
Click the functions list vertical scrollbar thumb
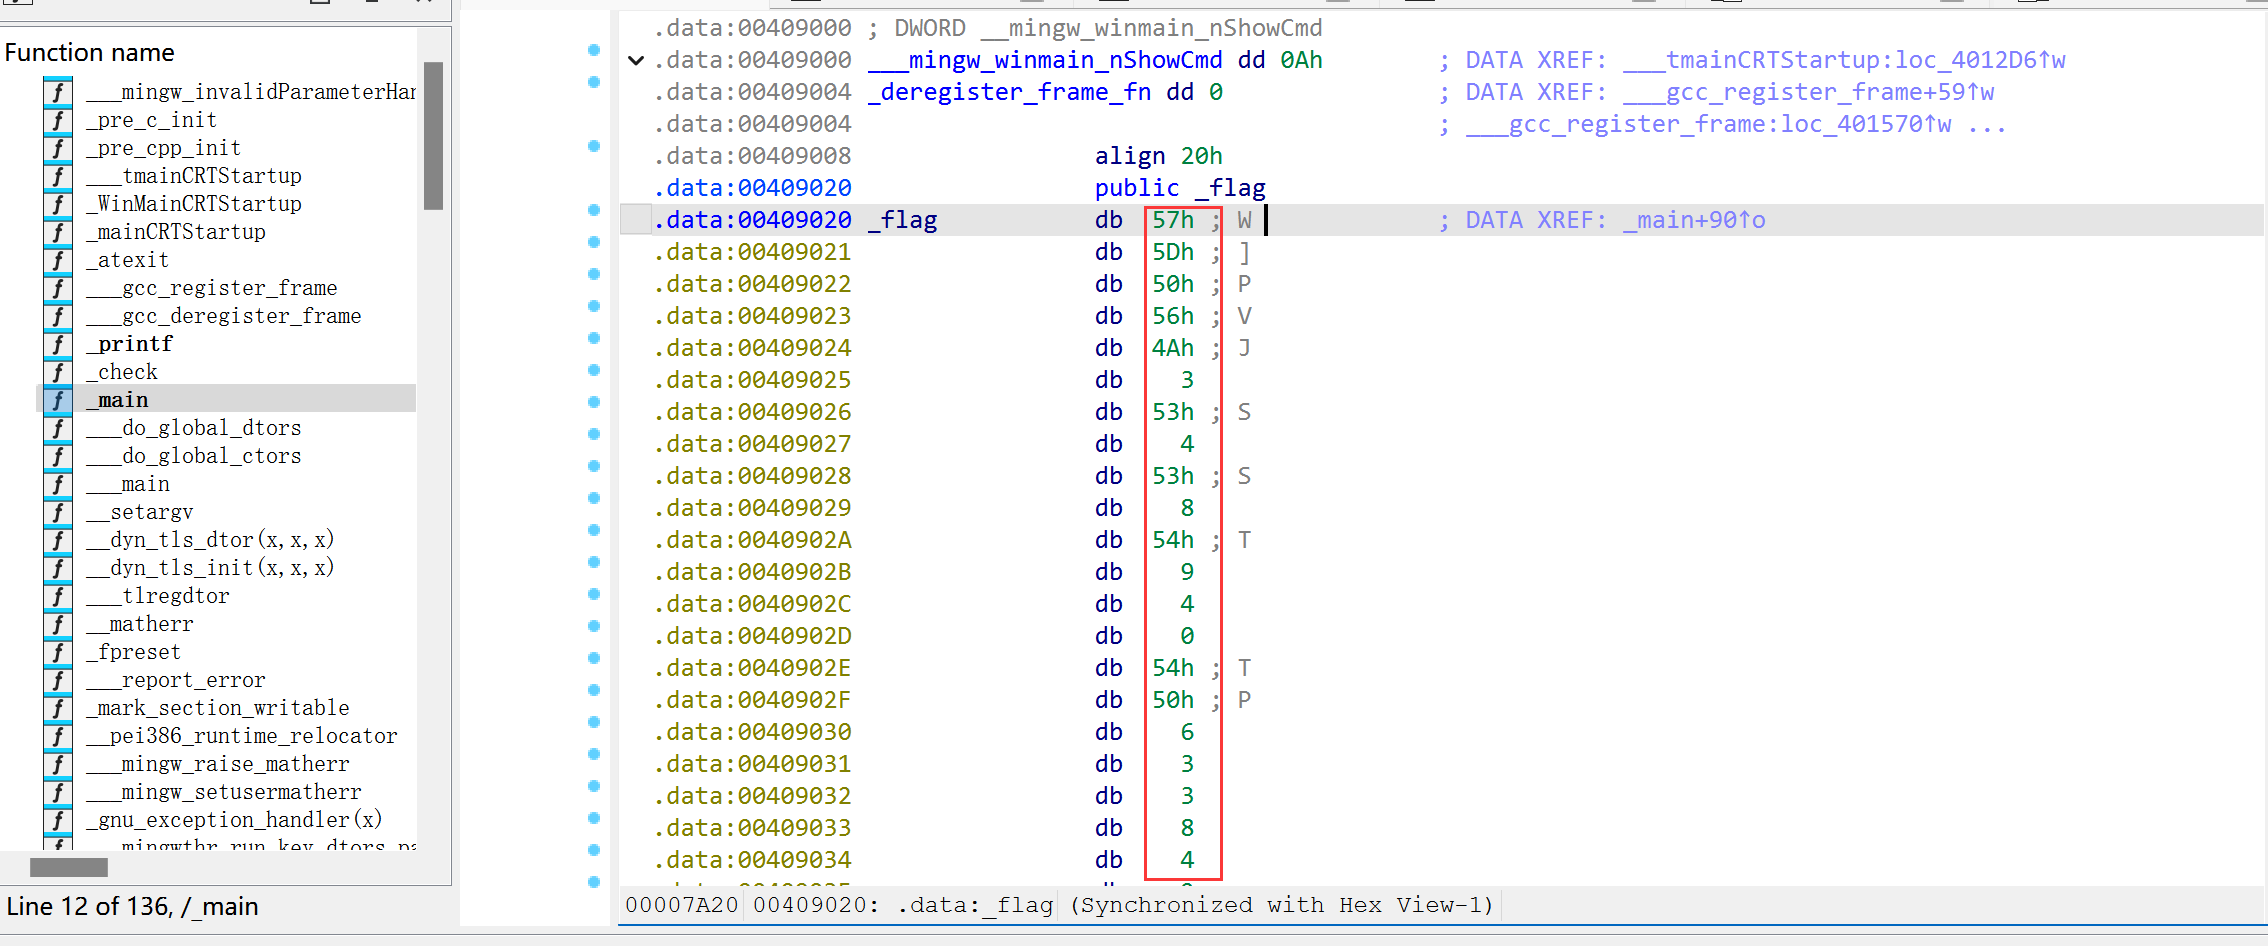pos(433,136)
